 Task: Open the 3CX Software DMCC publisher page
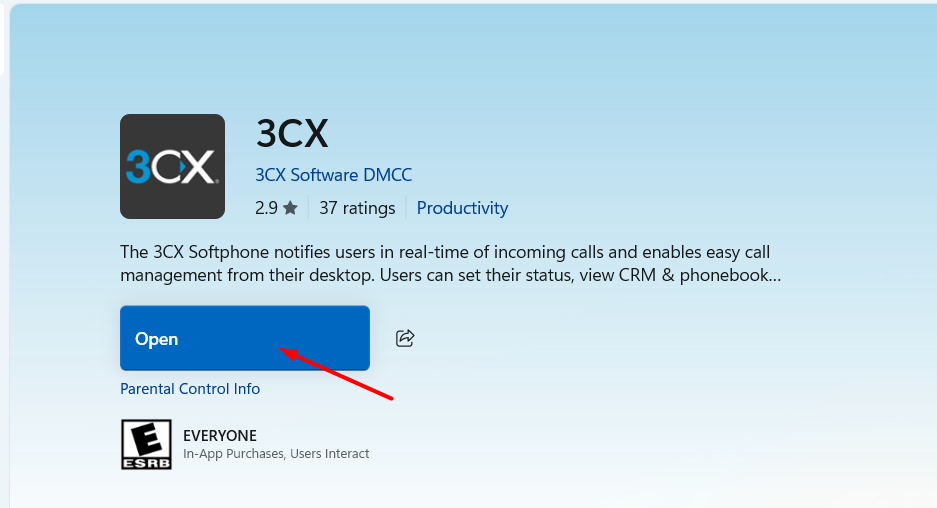(333, 174)
